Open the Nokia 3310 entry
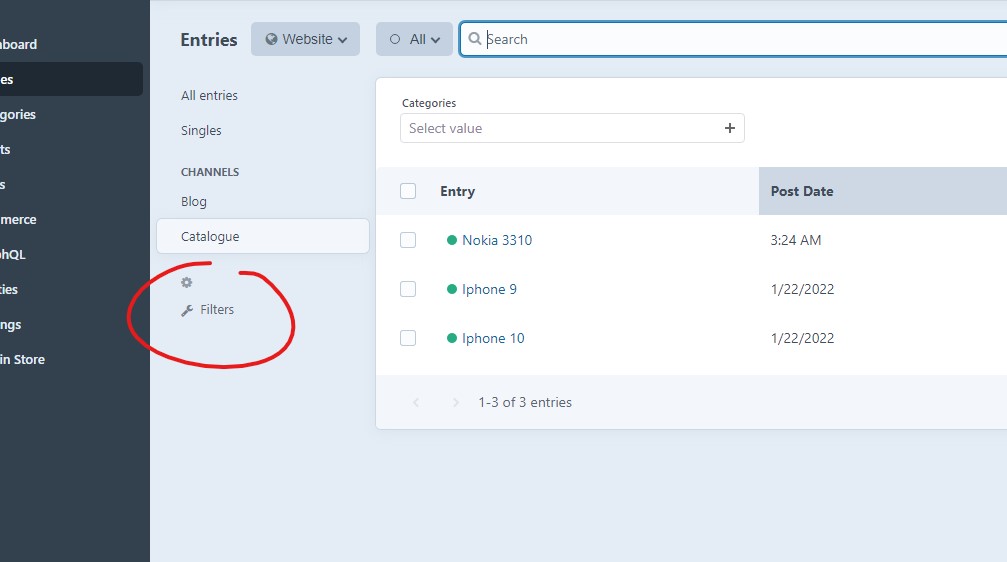 [497, 240]
